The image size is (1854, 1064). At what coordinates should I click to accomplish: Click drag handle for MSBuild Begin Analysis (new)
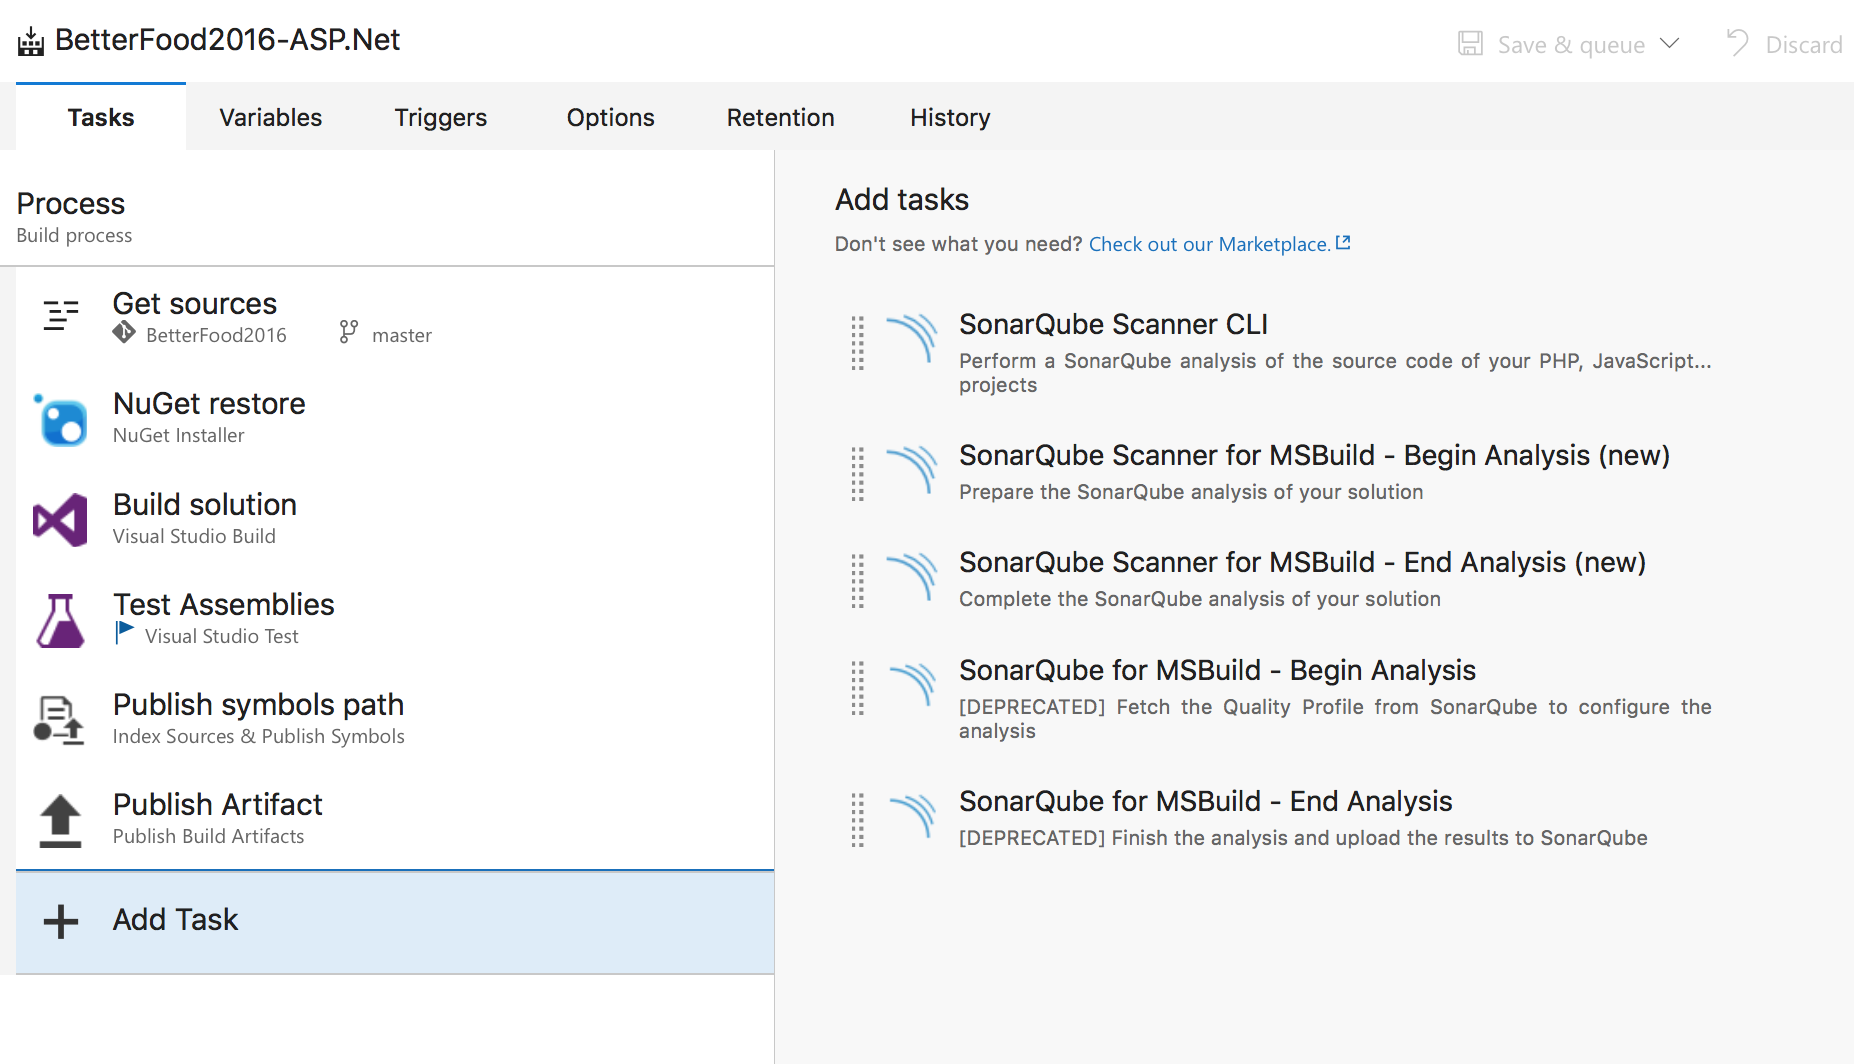click(857, 474)
